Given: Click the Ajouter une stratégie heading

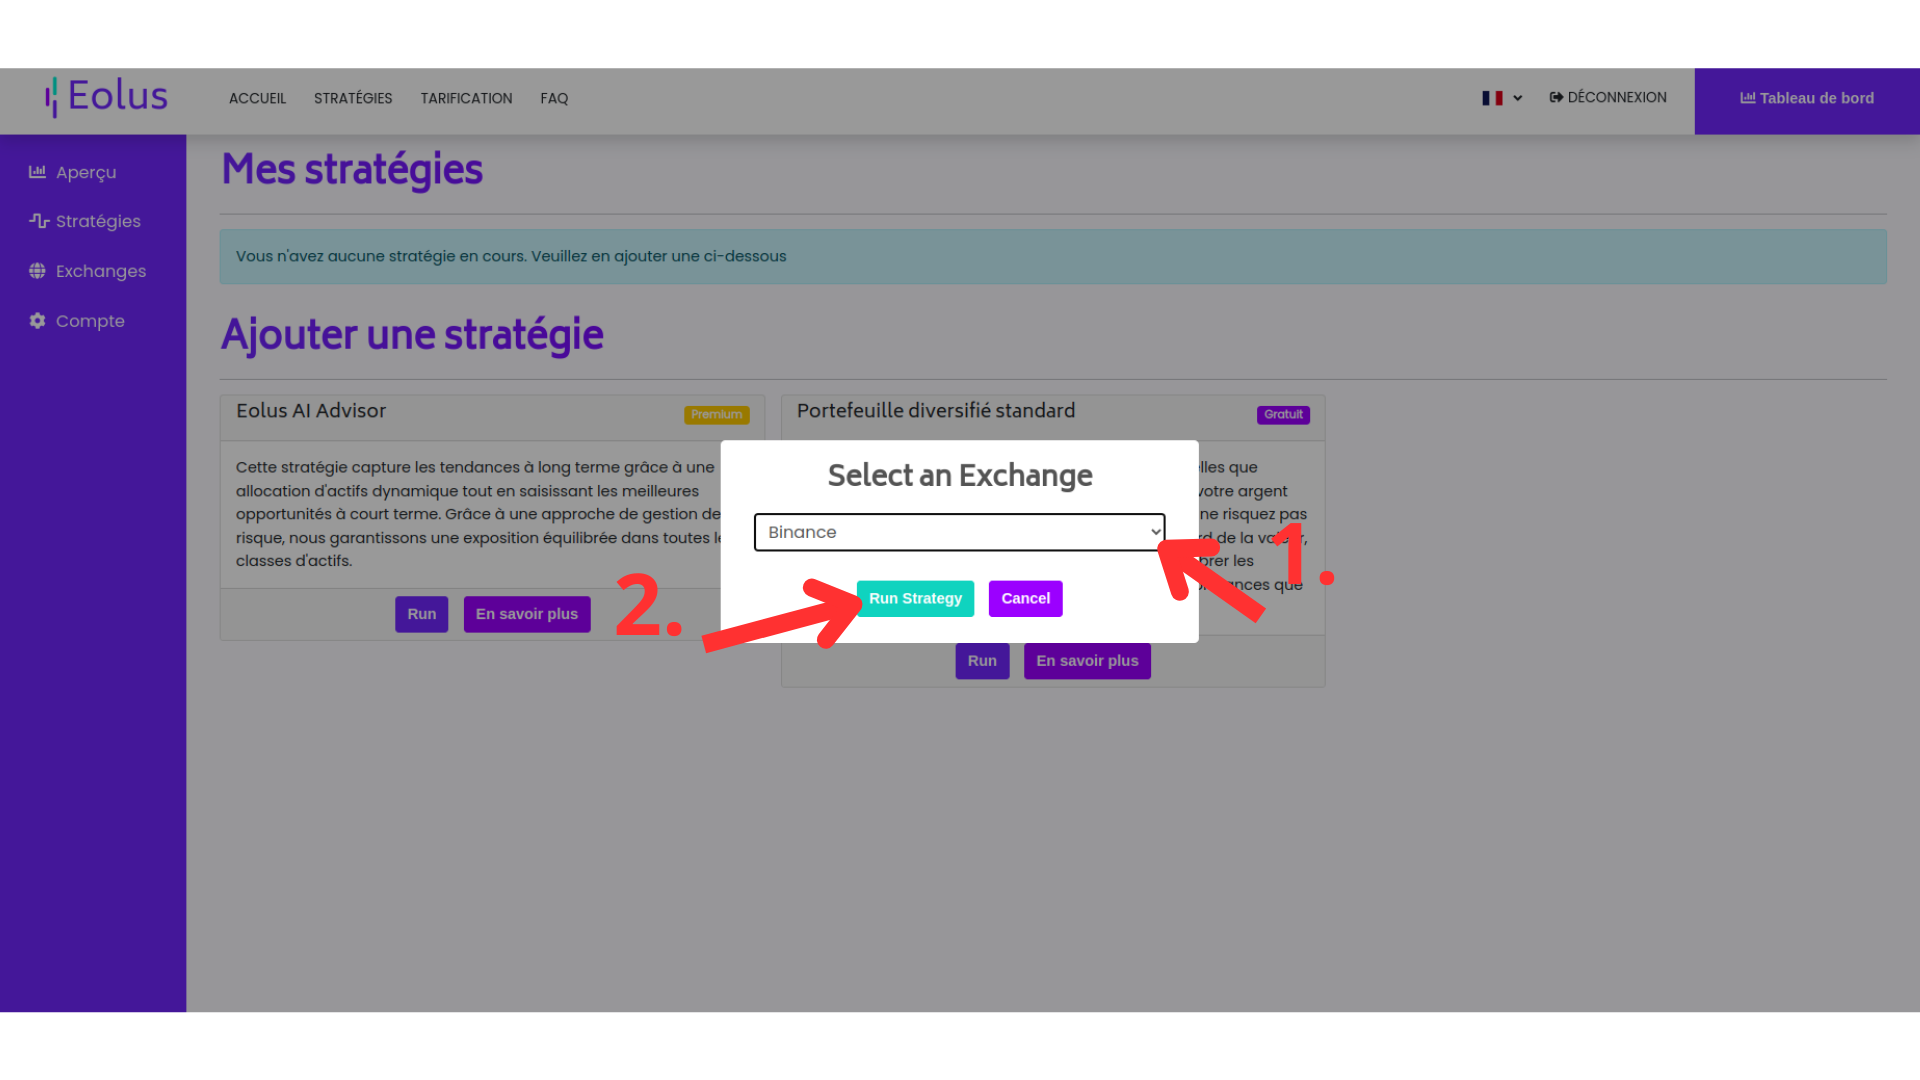Looking at the screenshot, I should pos(412,335).
